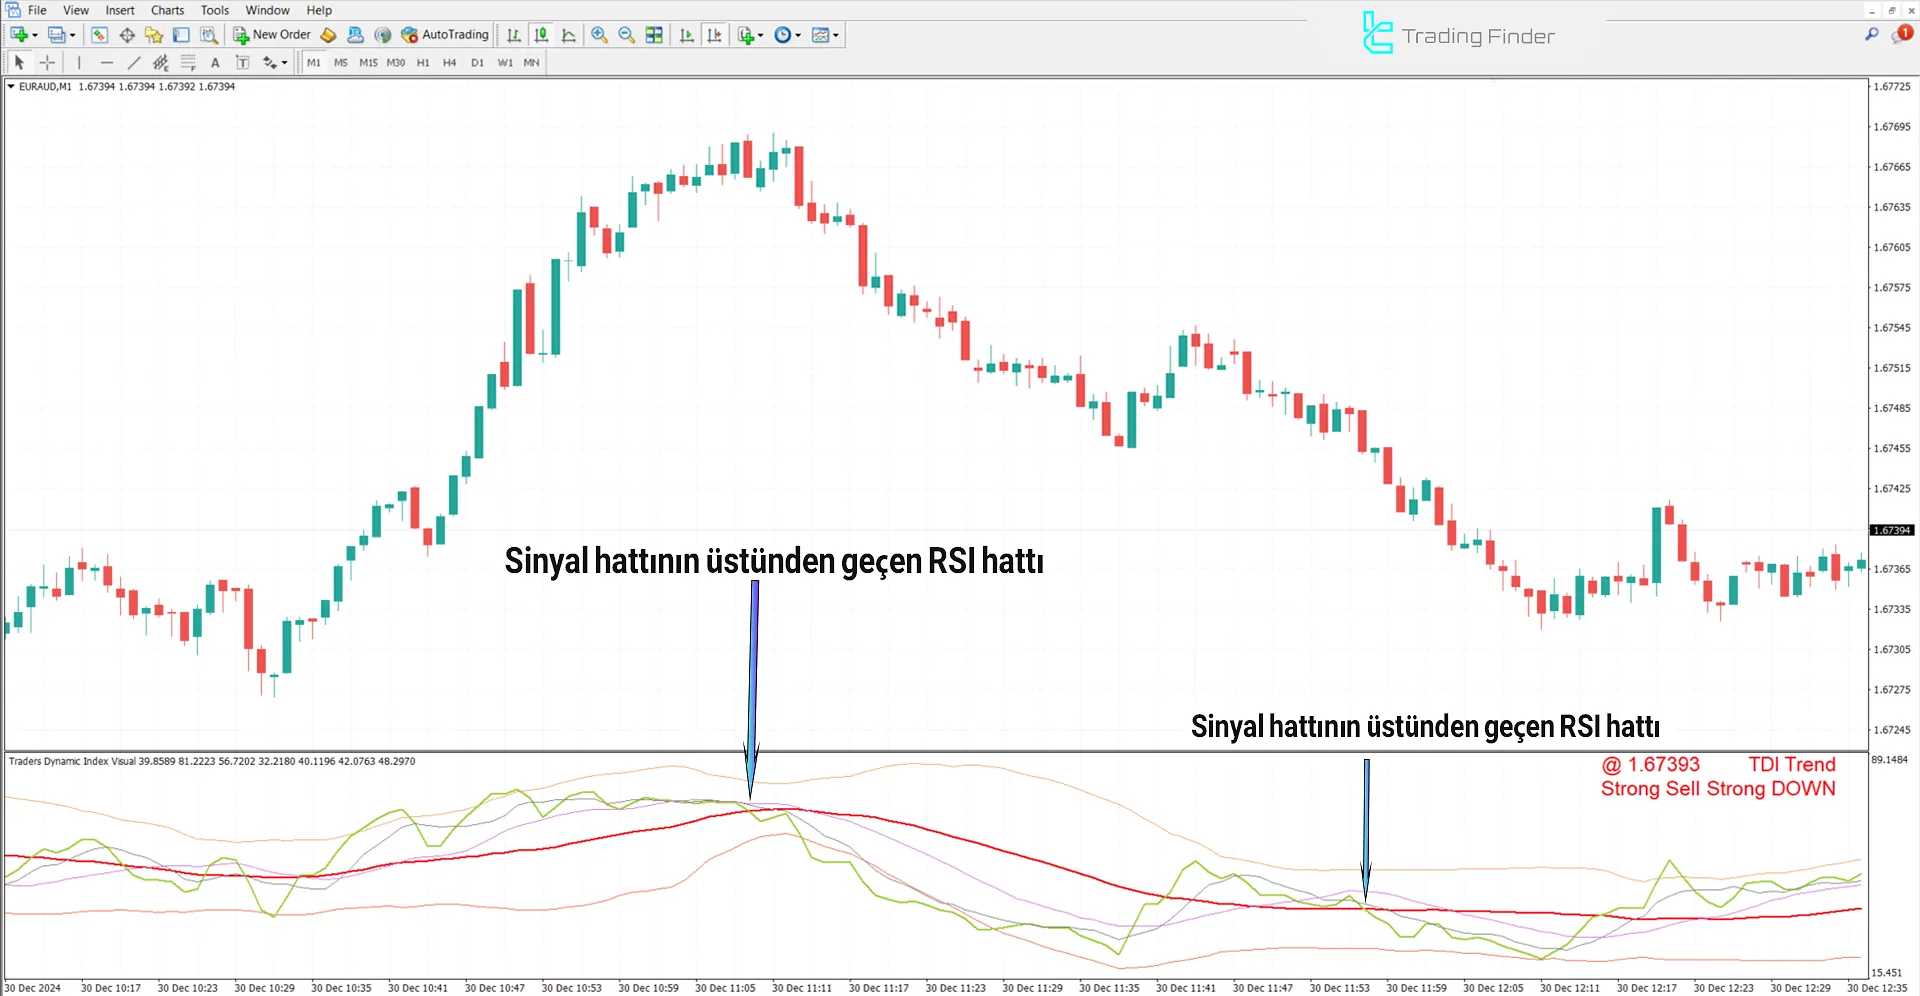Open the indicators list dropdown arrow
Screen dimensions: 1920x996
tap(761, 35)
